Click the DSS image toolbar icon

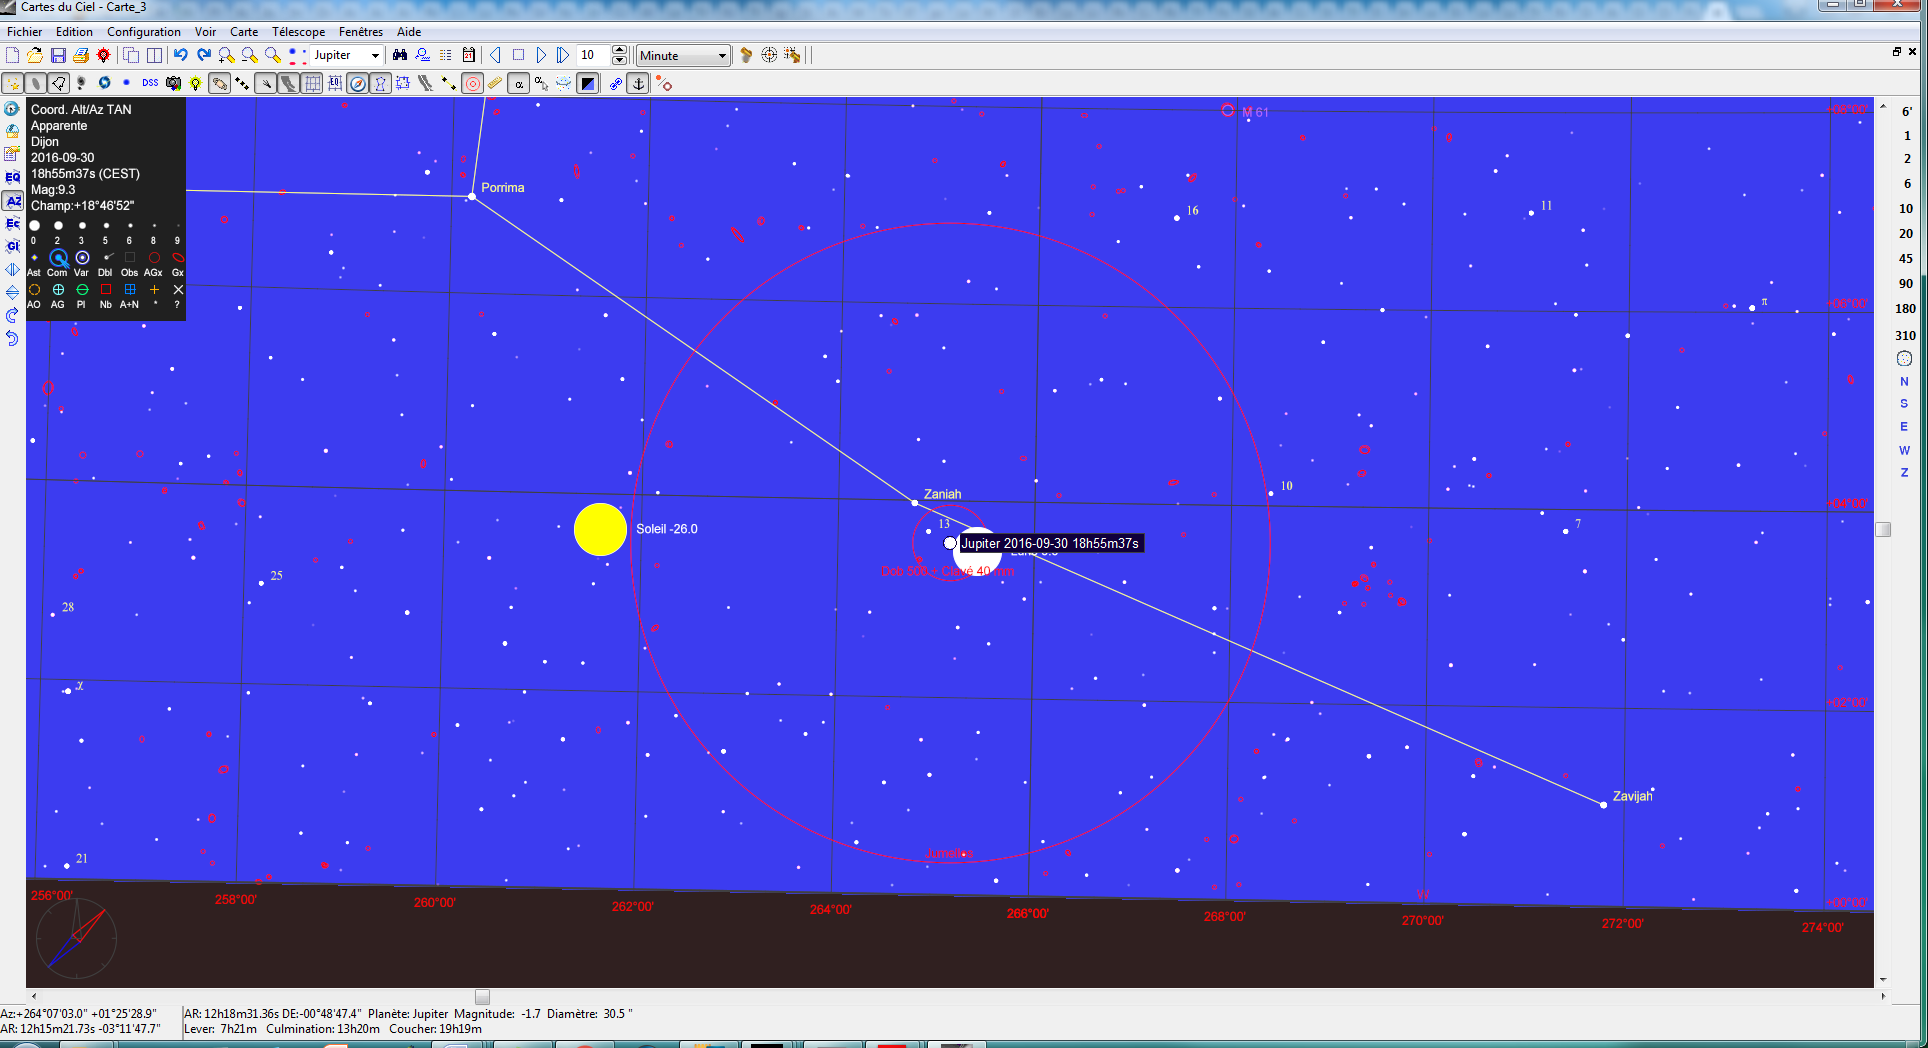pyautogui.click(x=150, y=83)
